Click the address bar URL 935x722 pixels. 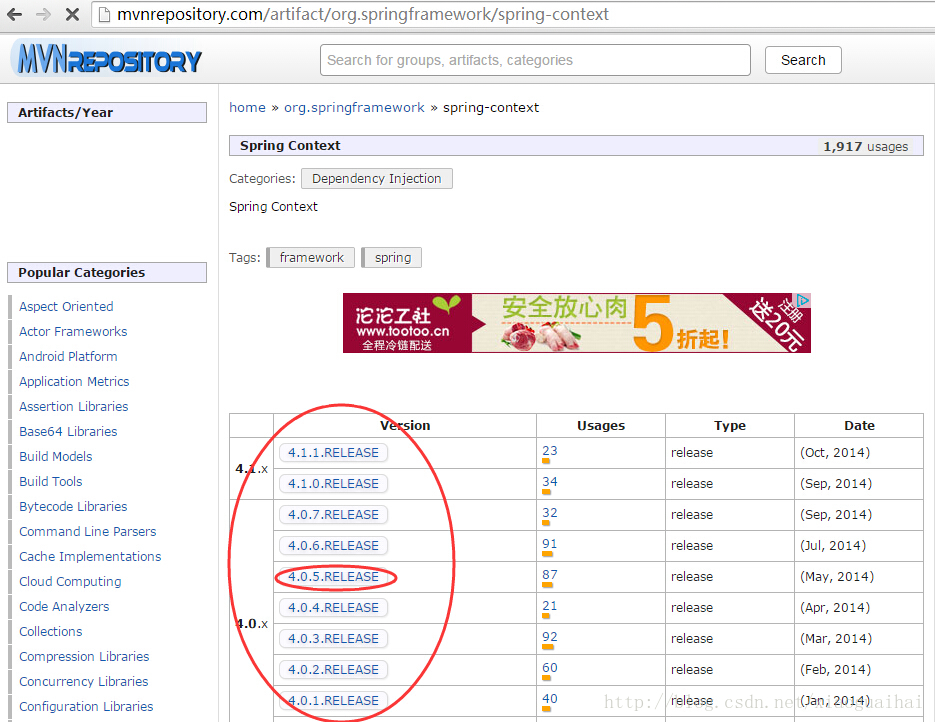point(363,14)
